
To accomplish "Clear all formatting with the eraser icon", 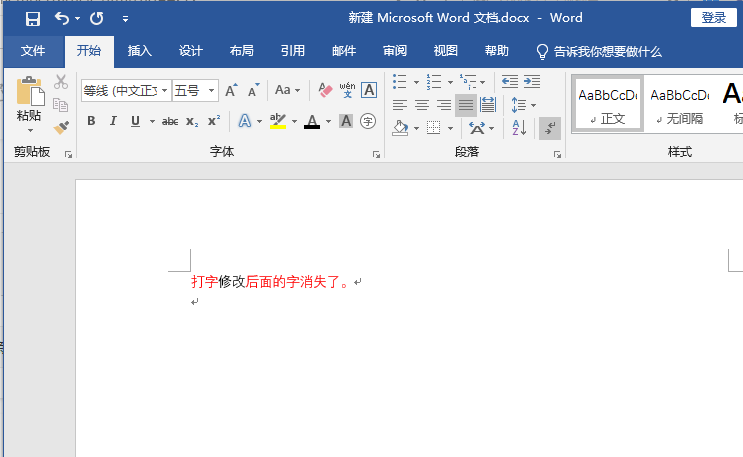I will [325, 90].
